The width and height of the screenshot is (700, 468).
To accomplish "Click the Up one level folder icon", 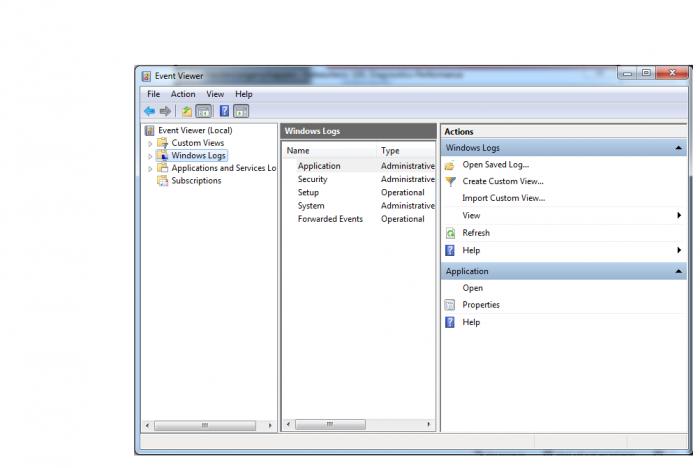I will pos(187,111).
